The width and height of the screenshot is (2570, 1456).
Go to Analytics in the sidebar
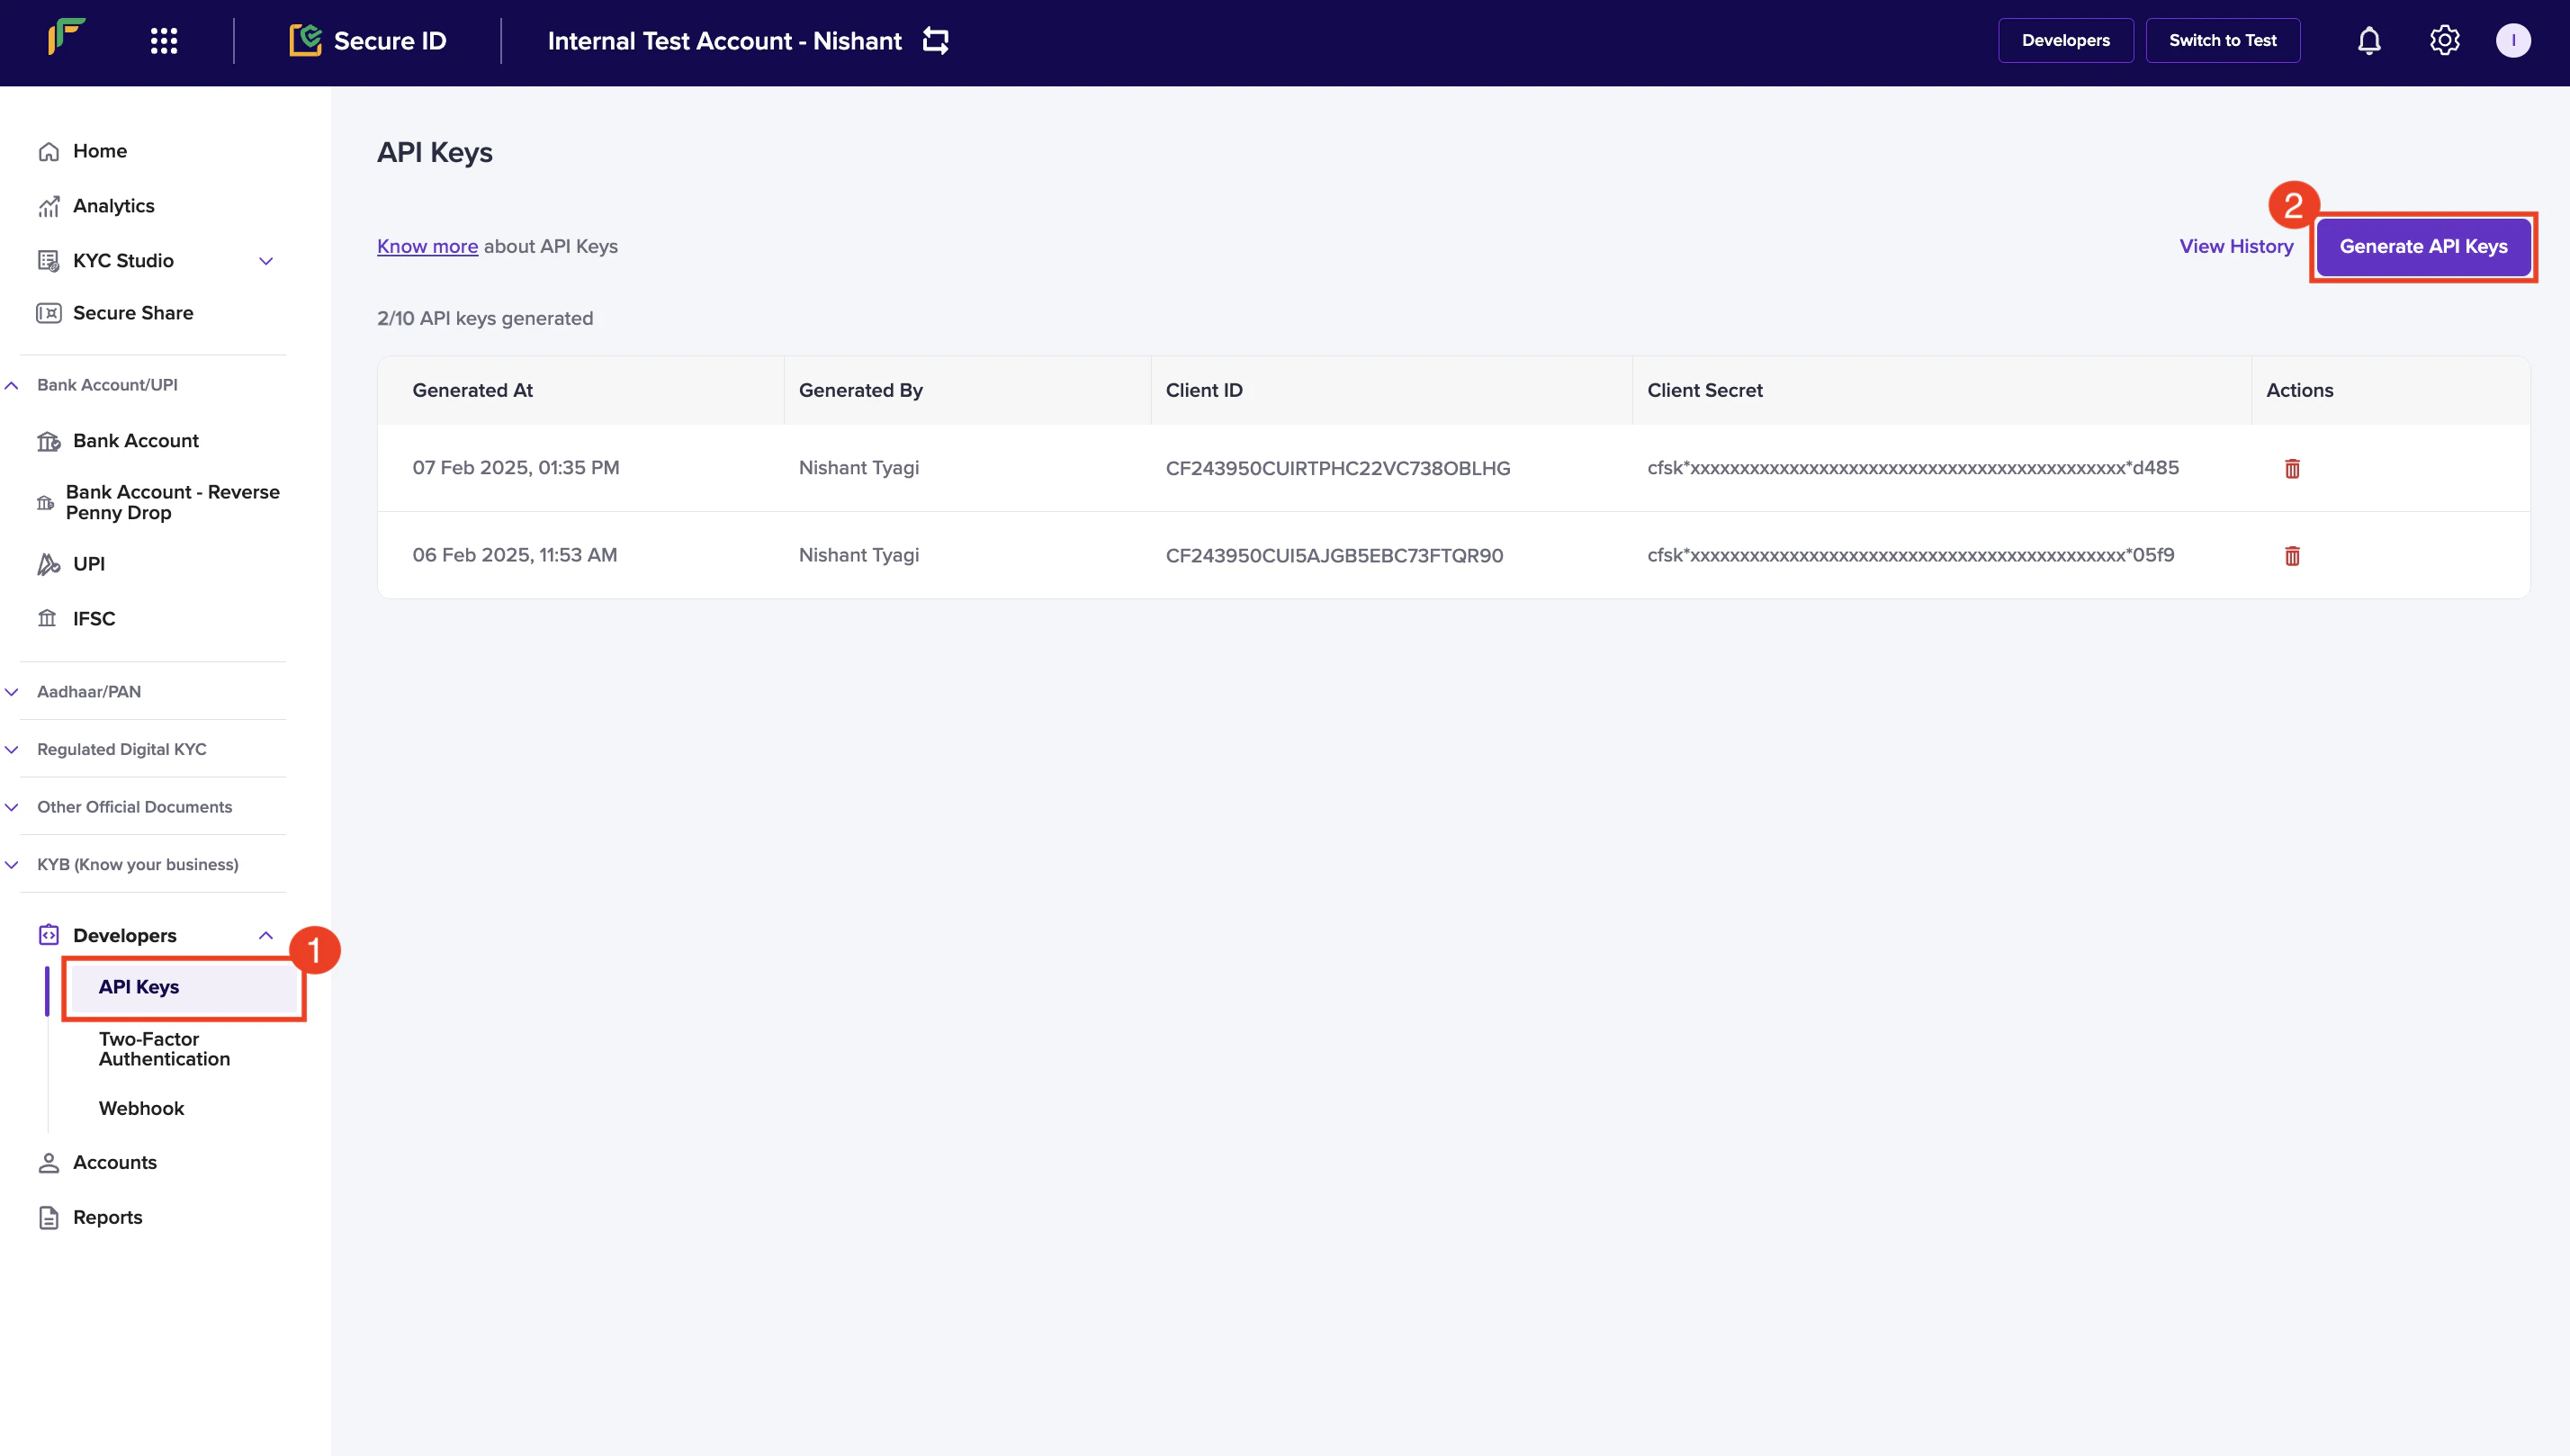[113, 206]
